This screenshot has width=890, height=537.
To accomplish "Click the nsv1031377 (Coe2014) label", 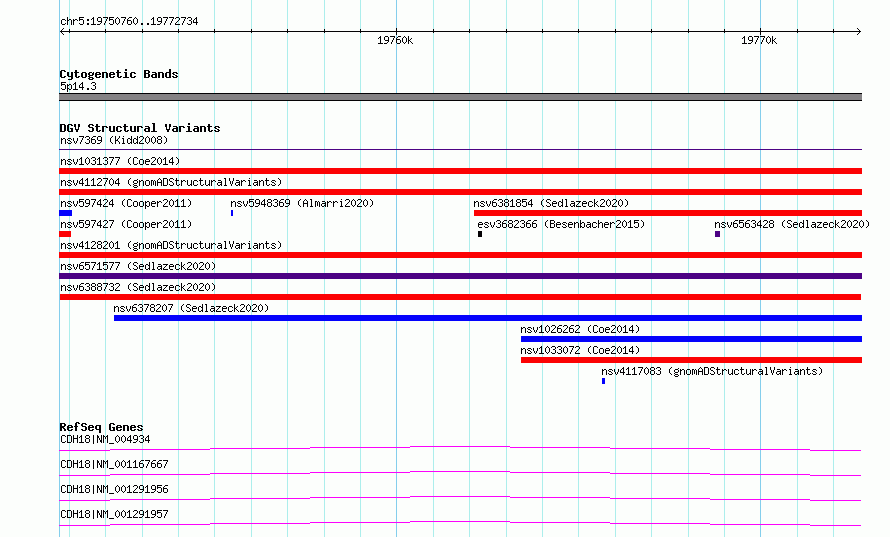I will (x=120, y=161).
